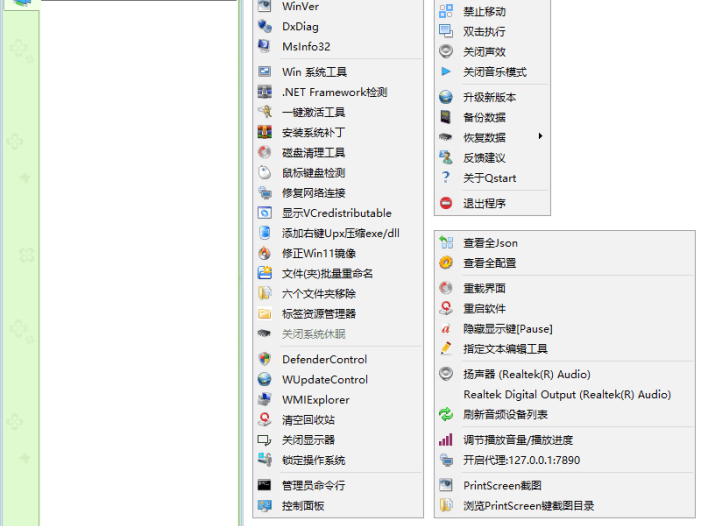This screenshot has width=701, height=526.
Task: Click the 刷新音频设备列表 refresh icon
Action: 446,414
